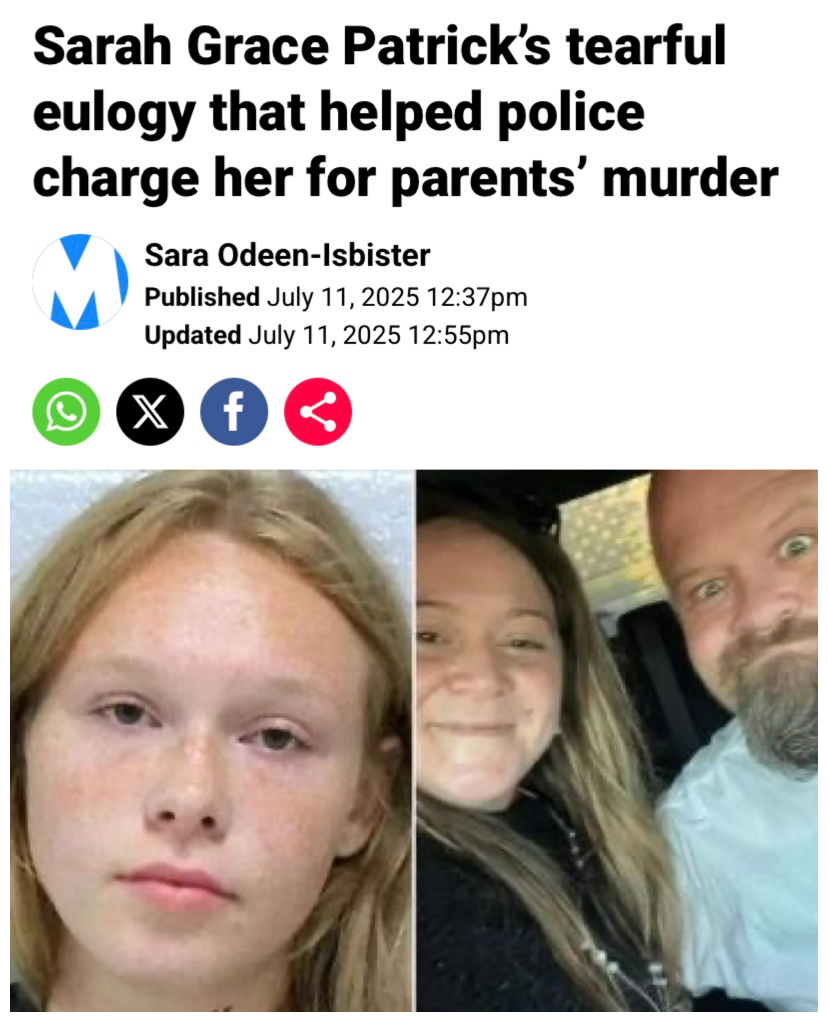Image resolution: width=828 pixels, height=1022 pixels.
Task: Click the bold 'Published' label
Action: point(202,297)
